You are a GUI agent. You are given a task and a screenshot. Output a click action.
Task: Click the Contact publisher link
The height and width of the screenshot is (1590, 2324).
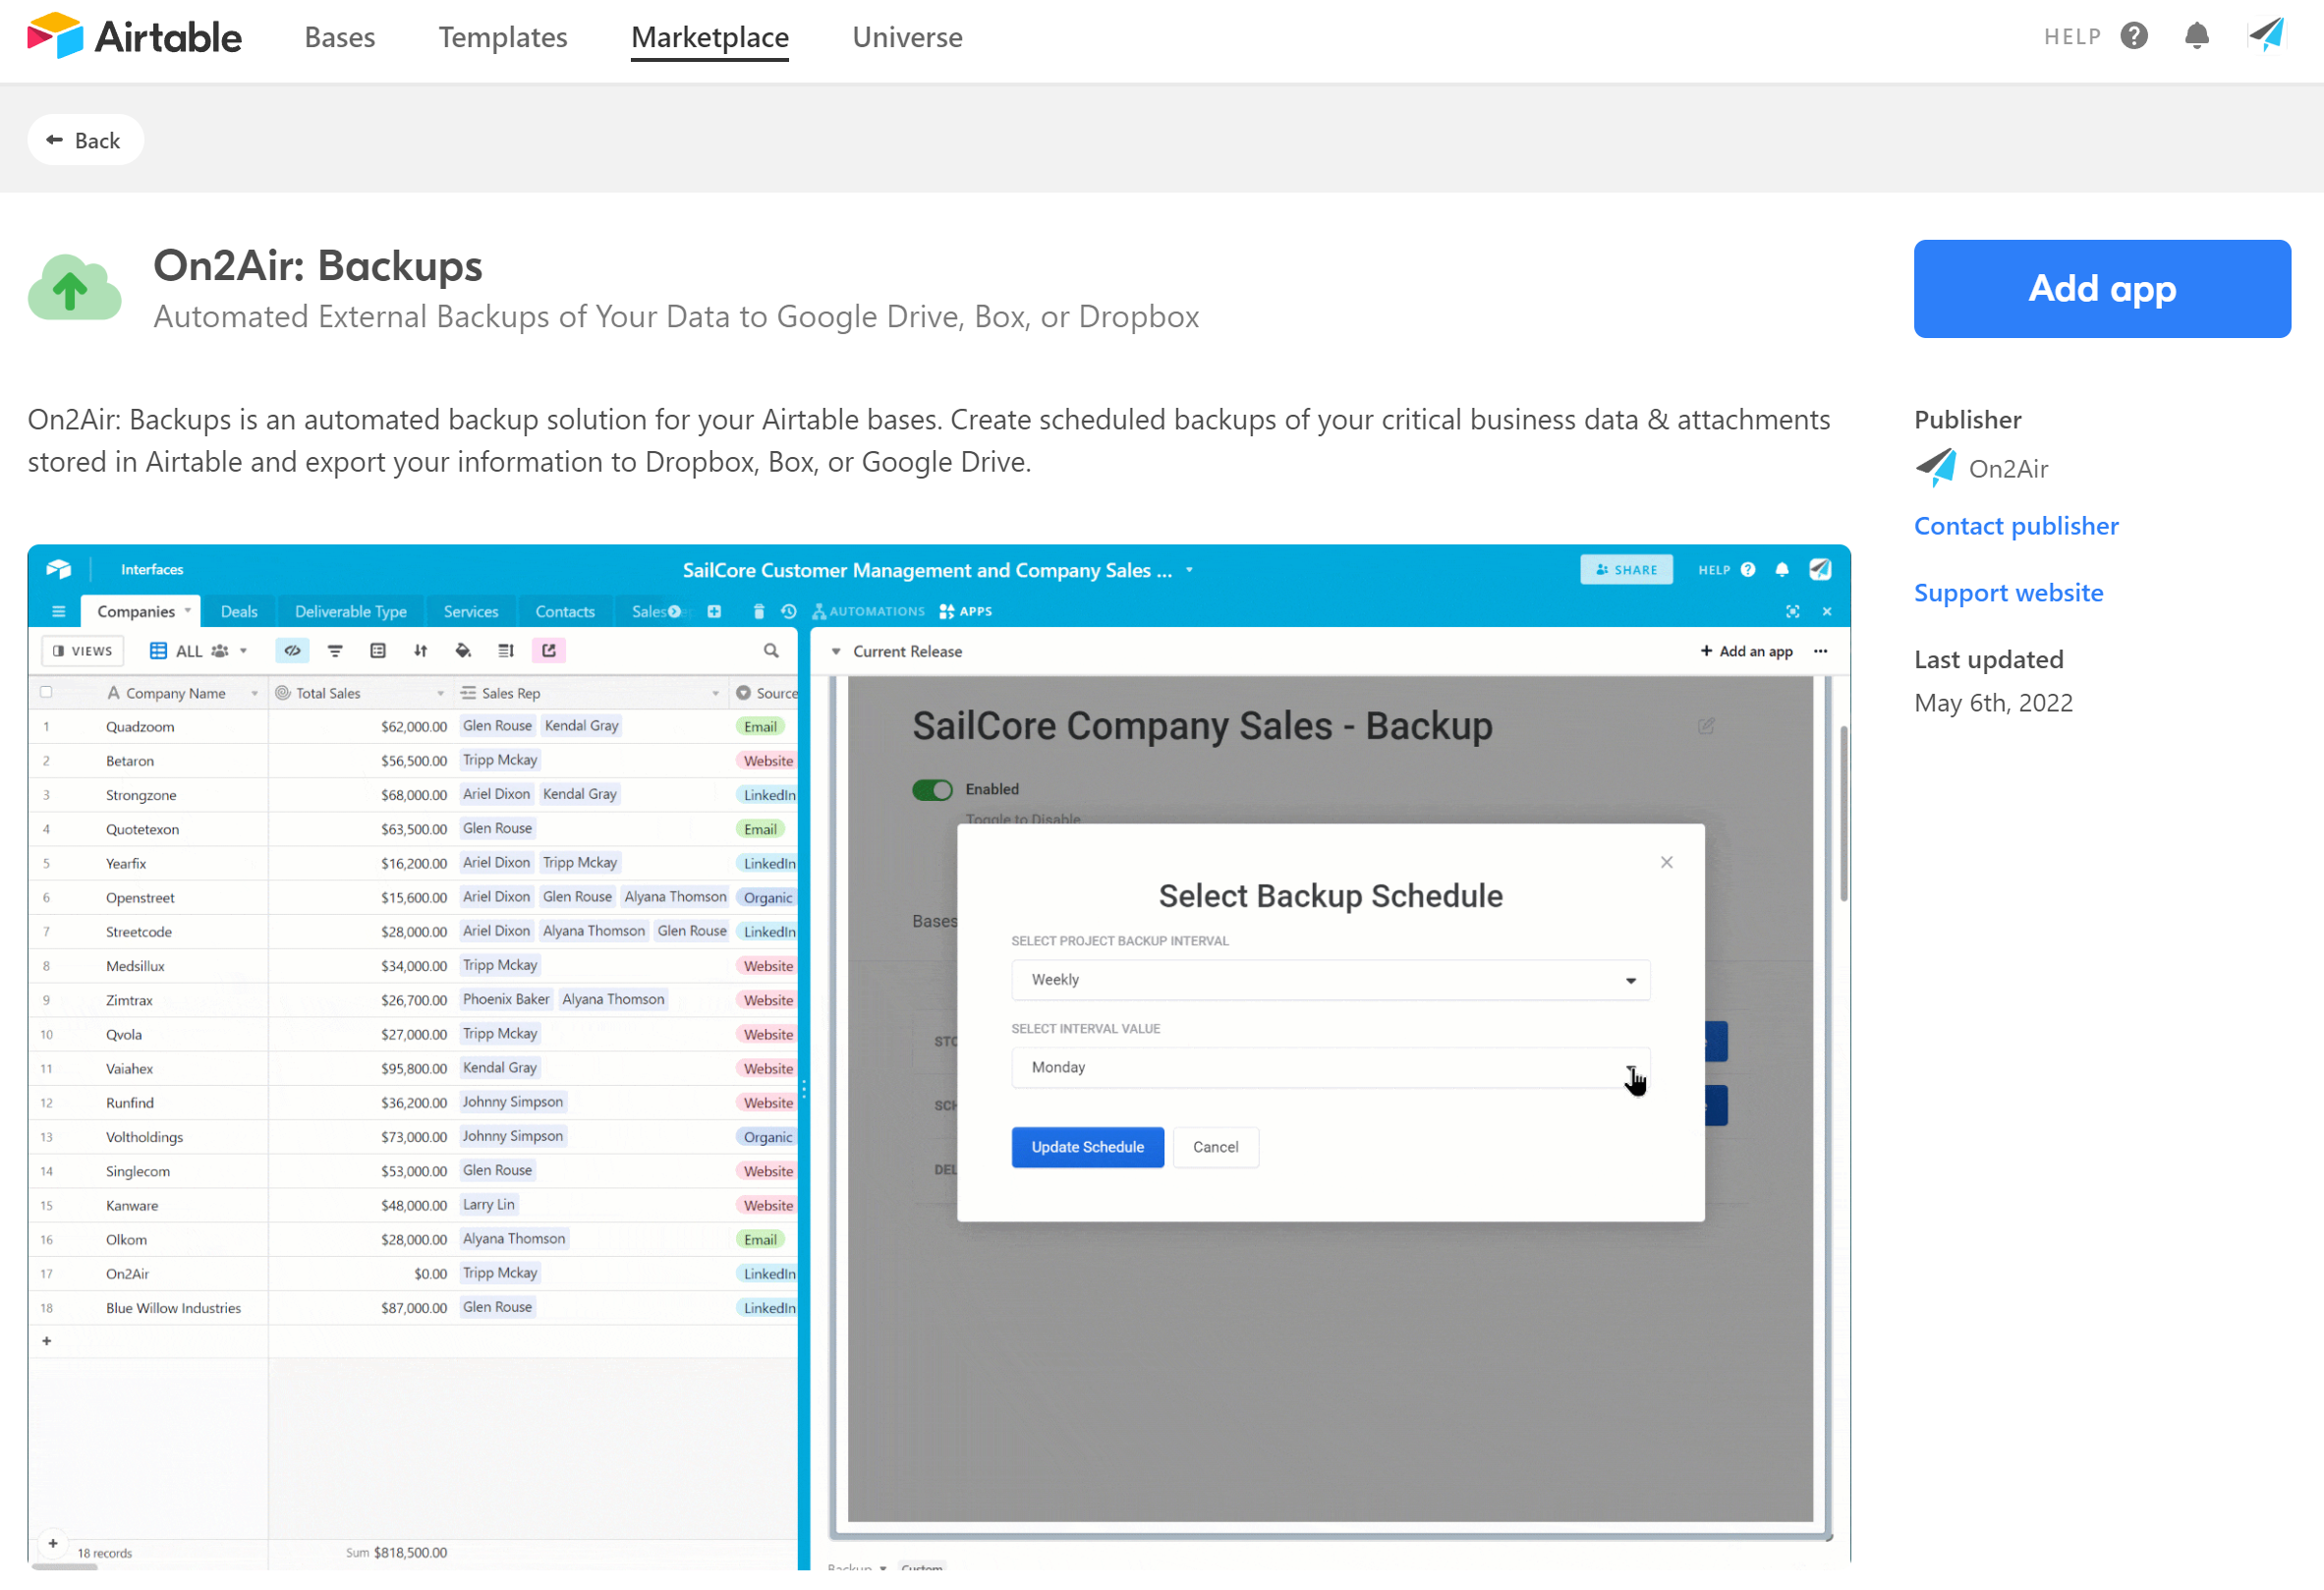2016,525
